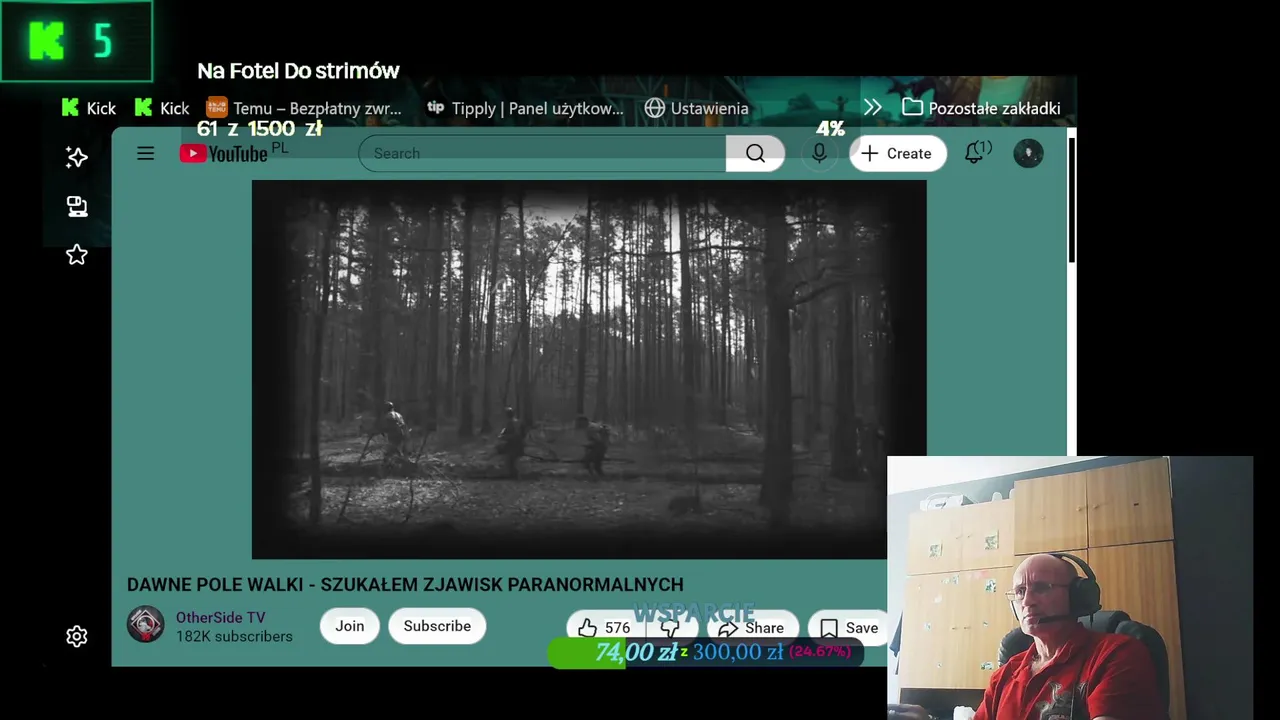Viewport: 1280px width, 720px height.
Task: Save the video to a playlist
Action: point(849,628)
